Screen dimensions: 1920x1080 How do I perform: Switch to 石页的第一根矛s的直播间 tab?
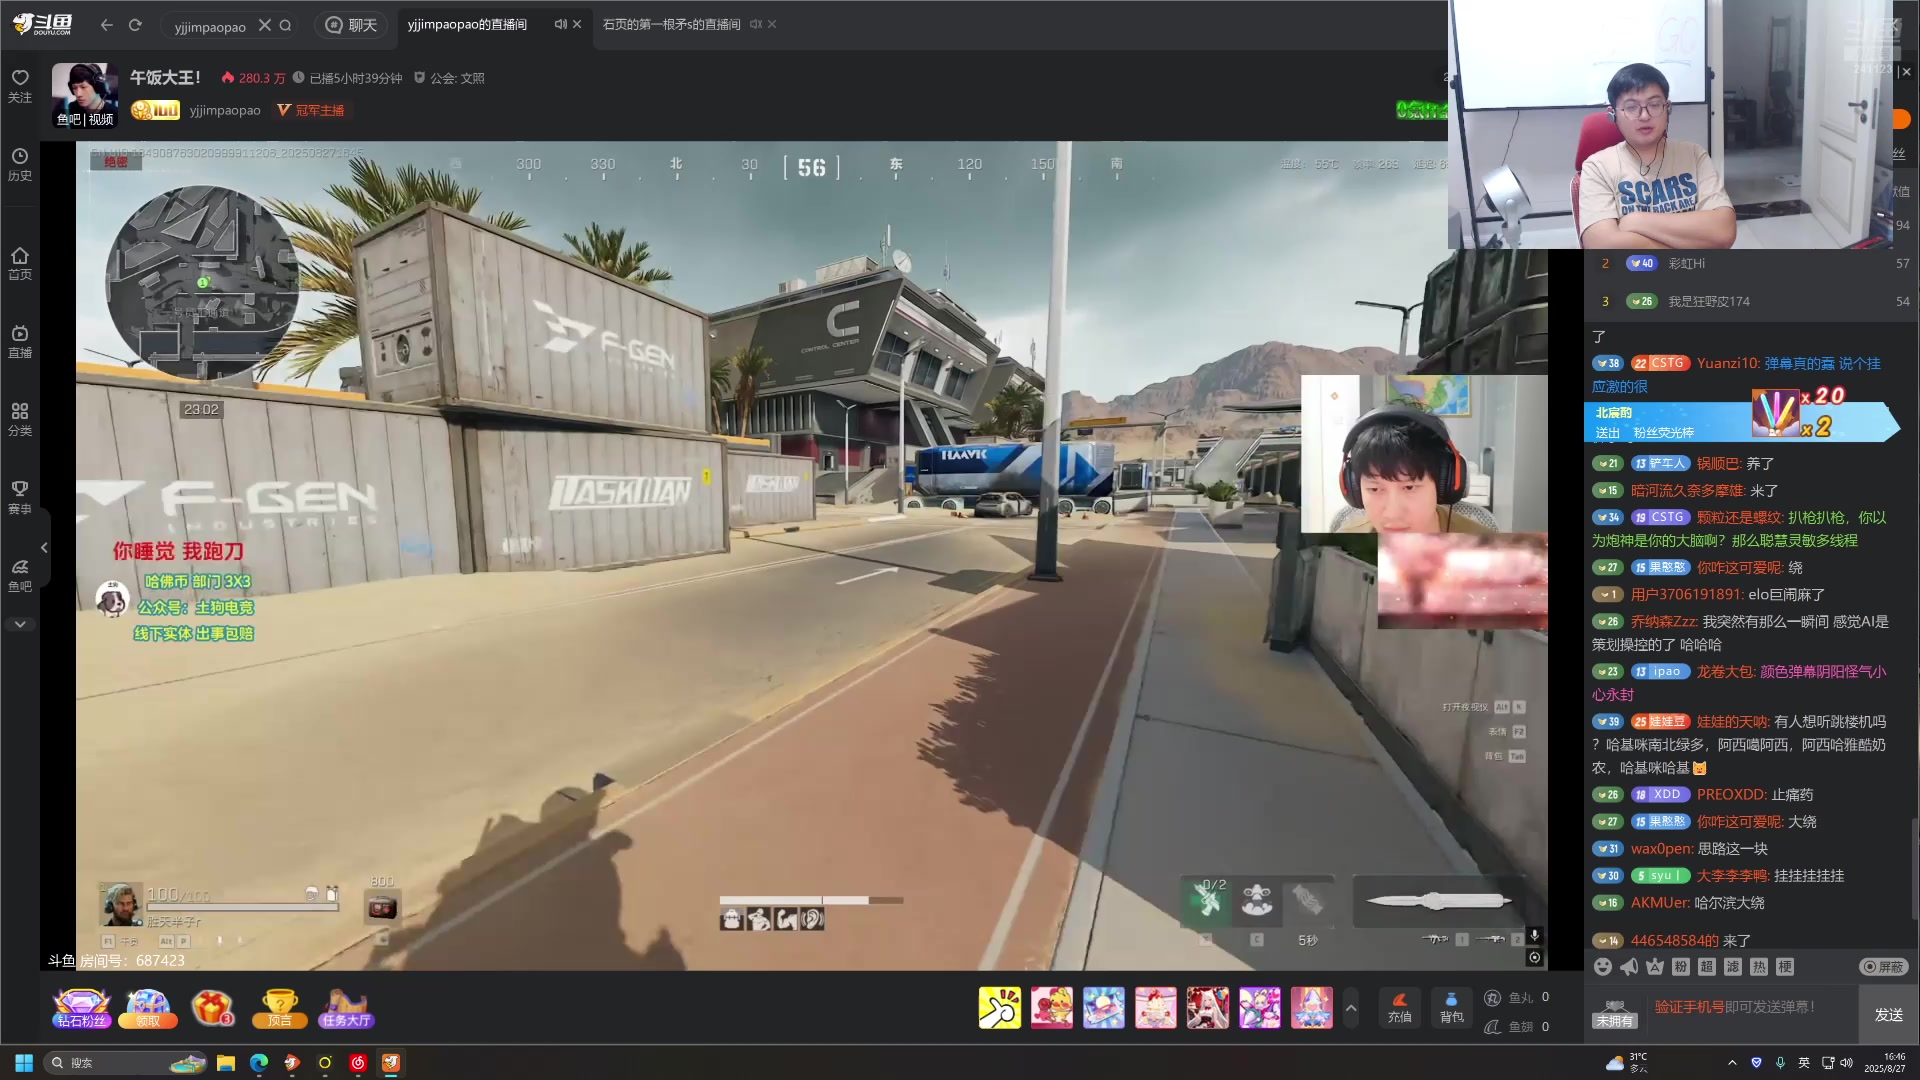[x=671, y=24]
